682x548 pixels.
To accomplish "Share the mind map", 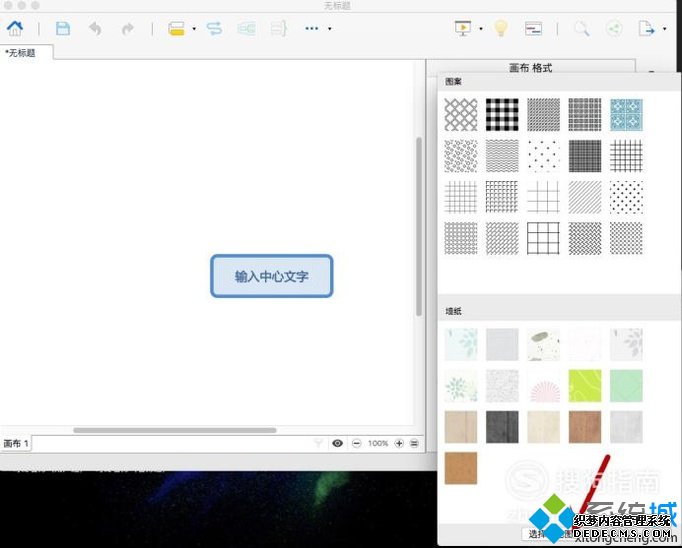I will (614, 29).
